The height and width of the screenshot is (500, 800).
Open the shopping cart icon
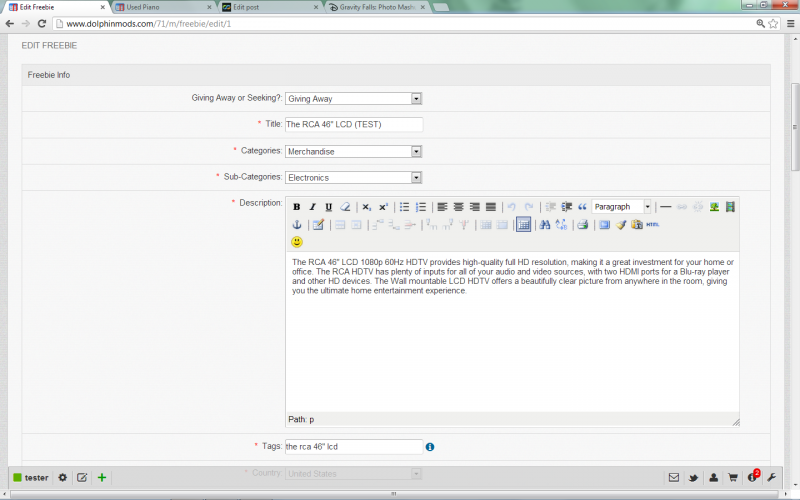point(733,478)
